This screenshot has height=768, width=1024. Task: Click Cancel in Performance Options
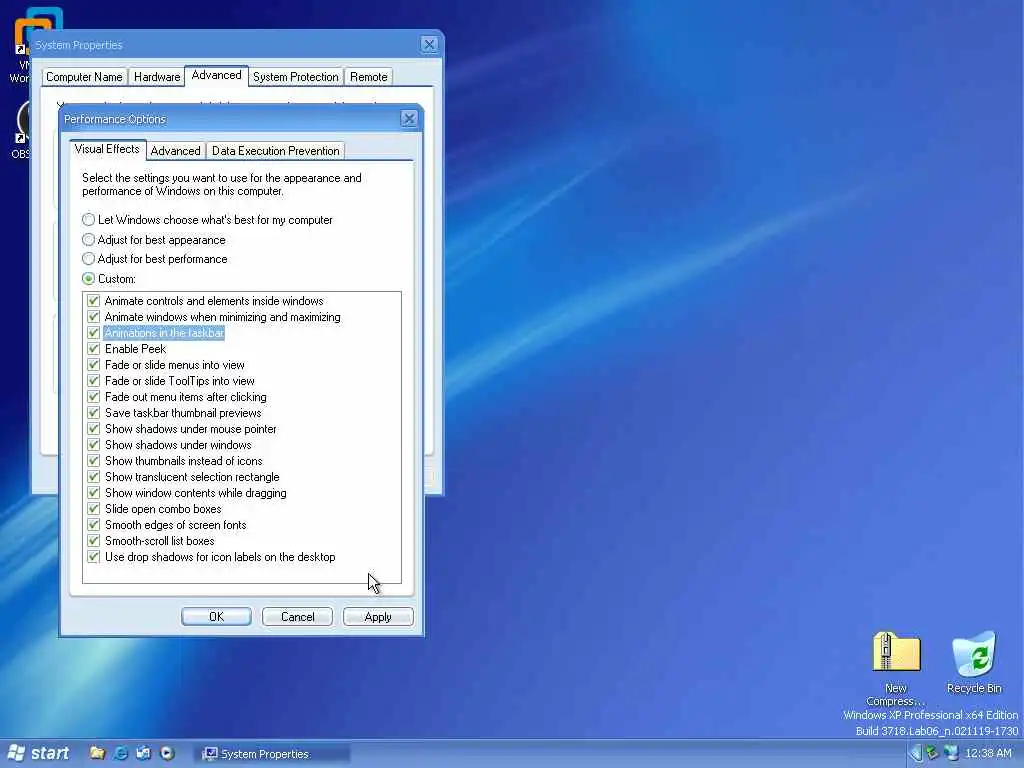coord(297,616)
